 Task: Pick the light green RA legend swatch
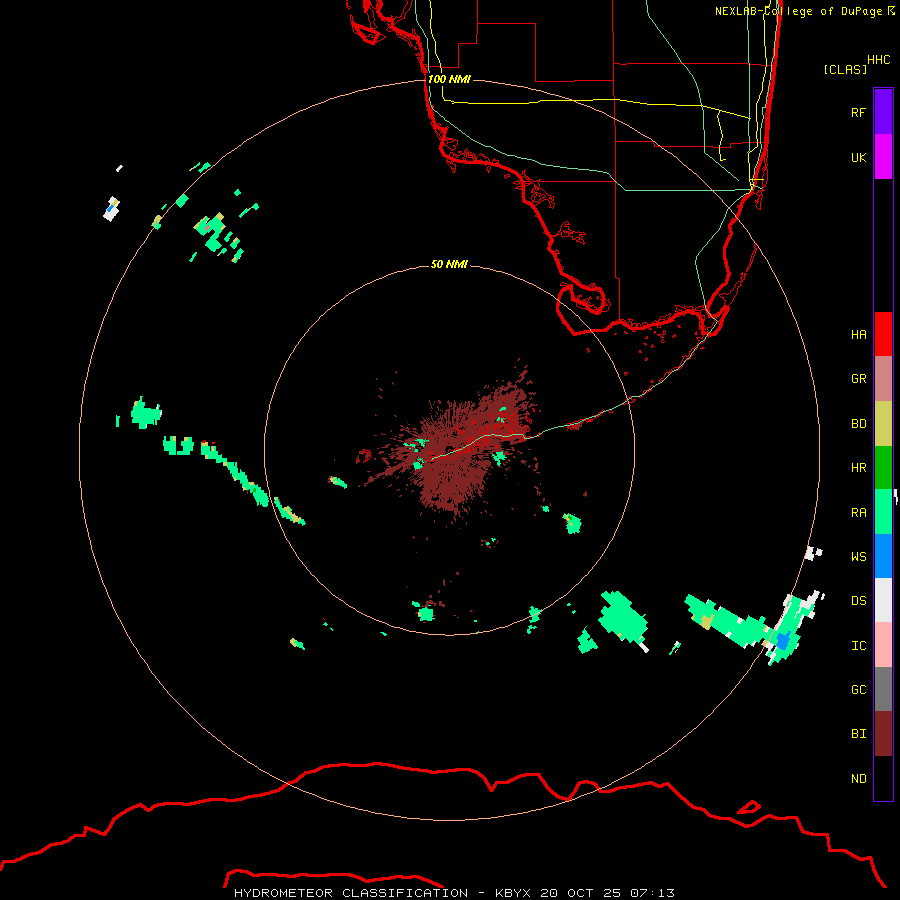[883, 512]
